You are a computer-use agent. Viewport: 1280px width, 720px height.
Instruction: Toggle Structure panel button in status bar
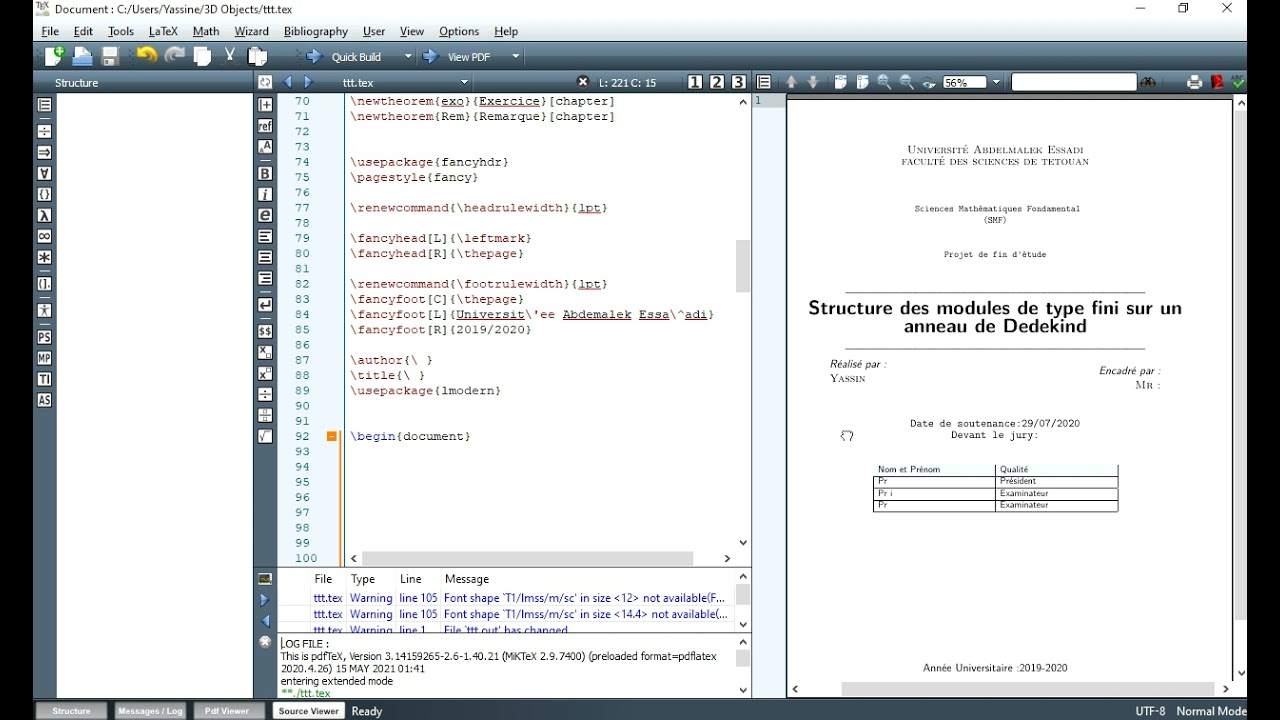[x=71, y=711]
